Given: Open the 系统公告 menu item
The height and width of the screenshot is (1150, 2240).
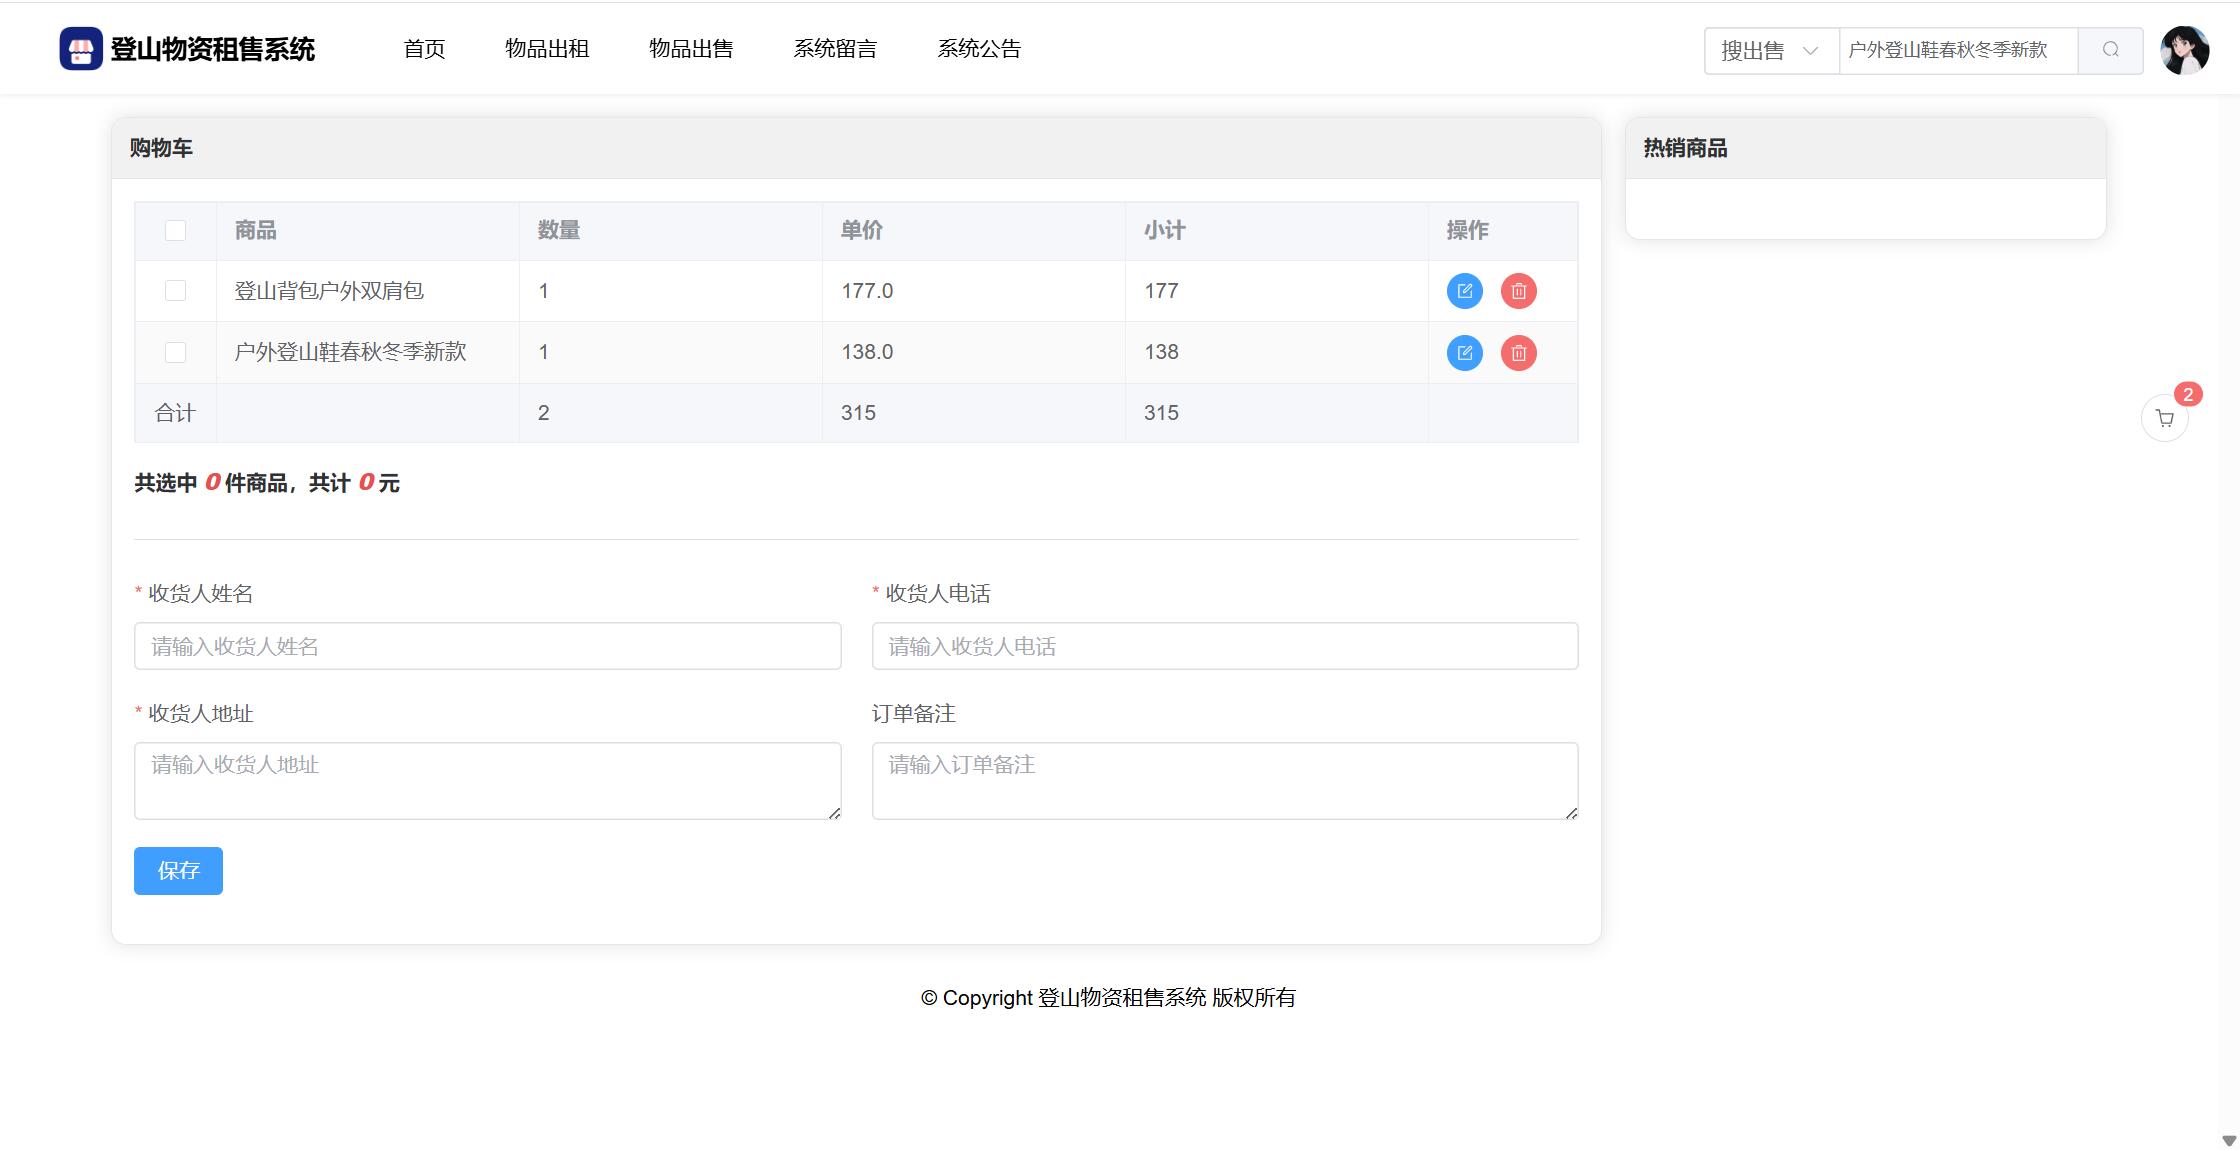Looking at the screenshot, I should [978, 49].
